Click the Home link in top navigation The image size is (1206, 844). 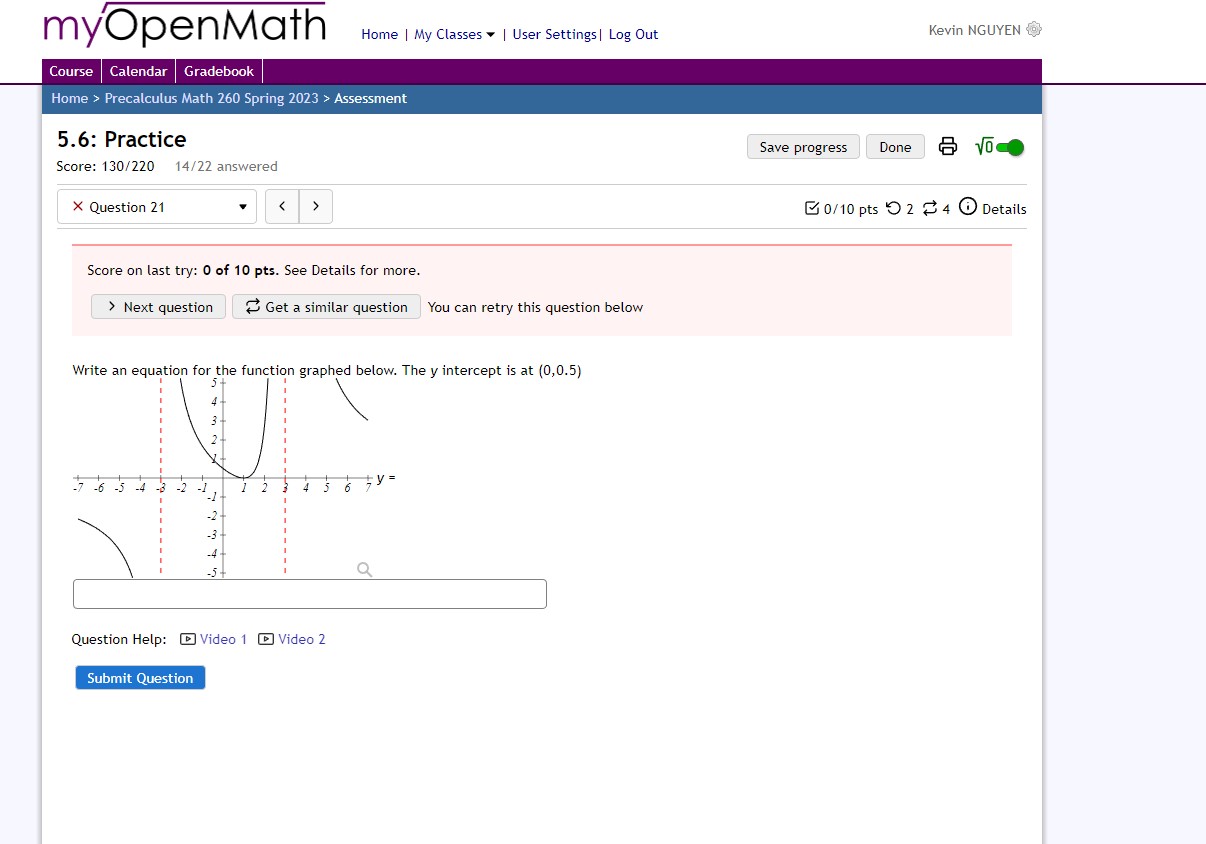coord(379,34)
